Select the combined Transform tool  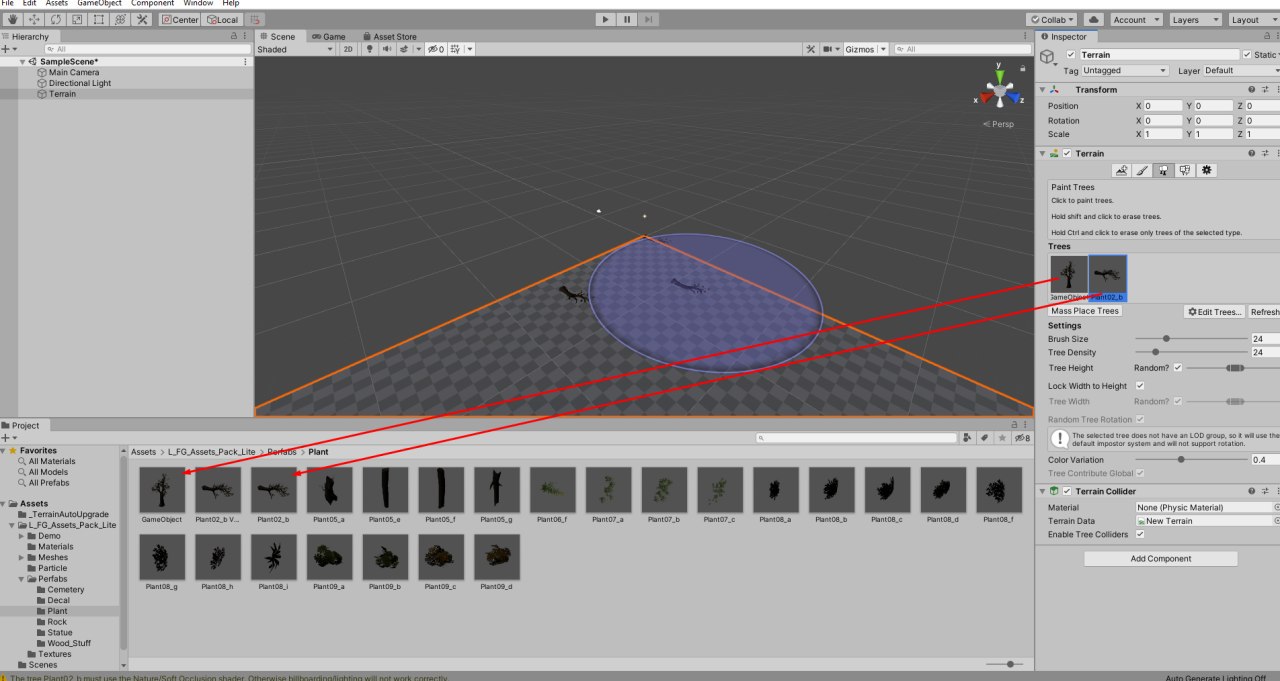click(x=121, y=19)
